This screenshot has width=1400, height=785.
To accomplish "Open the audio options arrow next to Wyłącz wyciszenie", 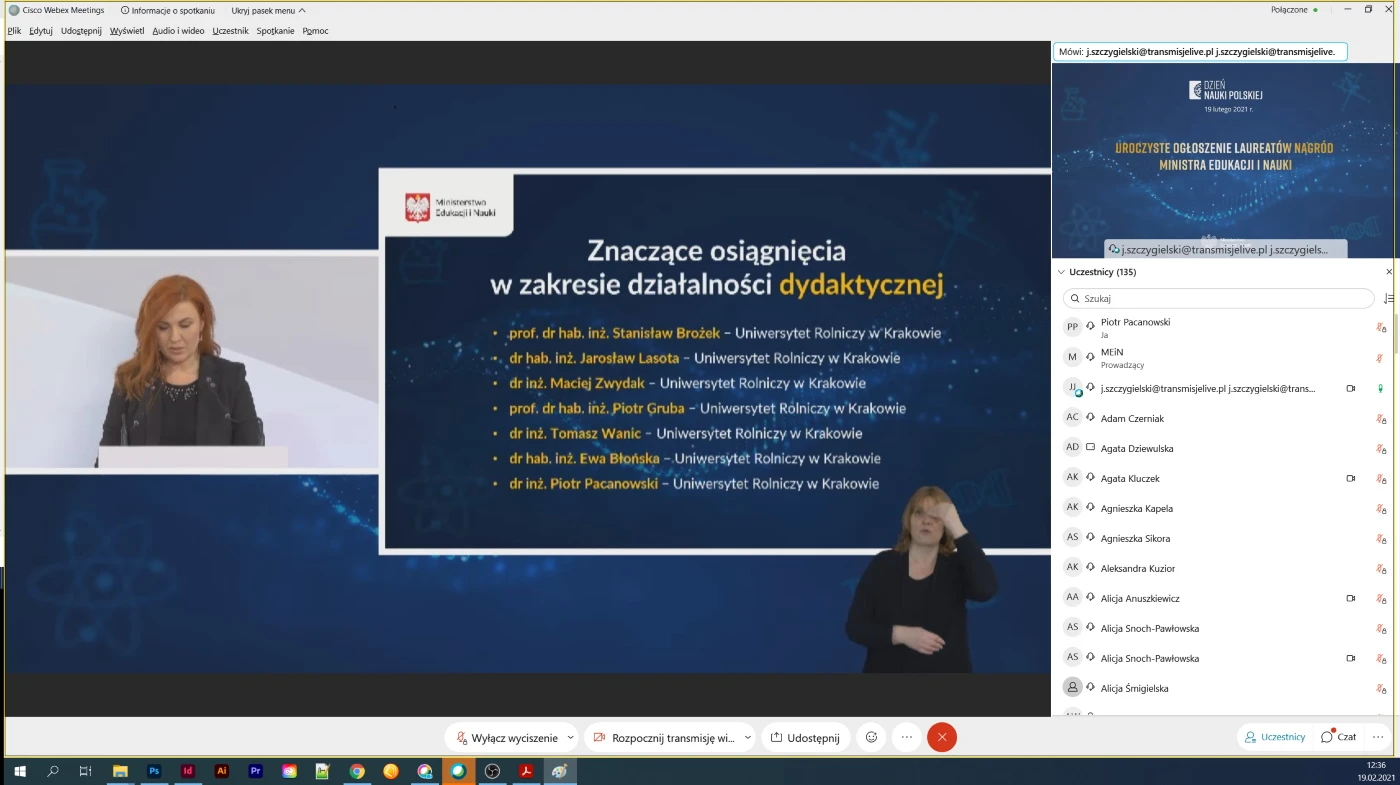I will click(571, 737).
